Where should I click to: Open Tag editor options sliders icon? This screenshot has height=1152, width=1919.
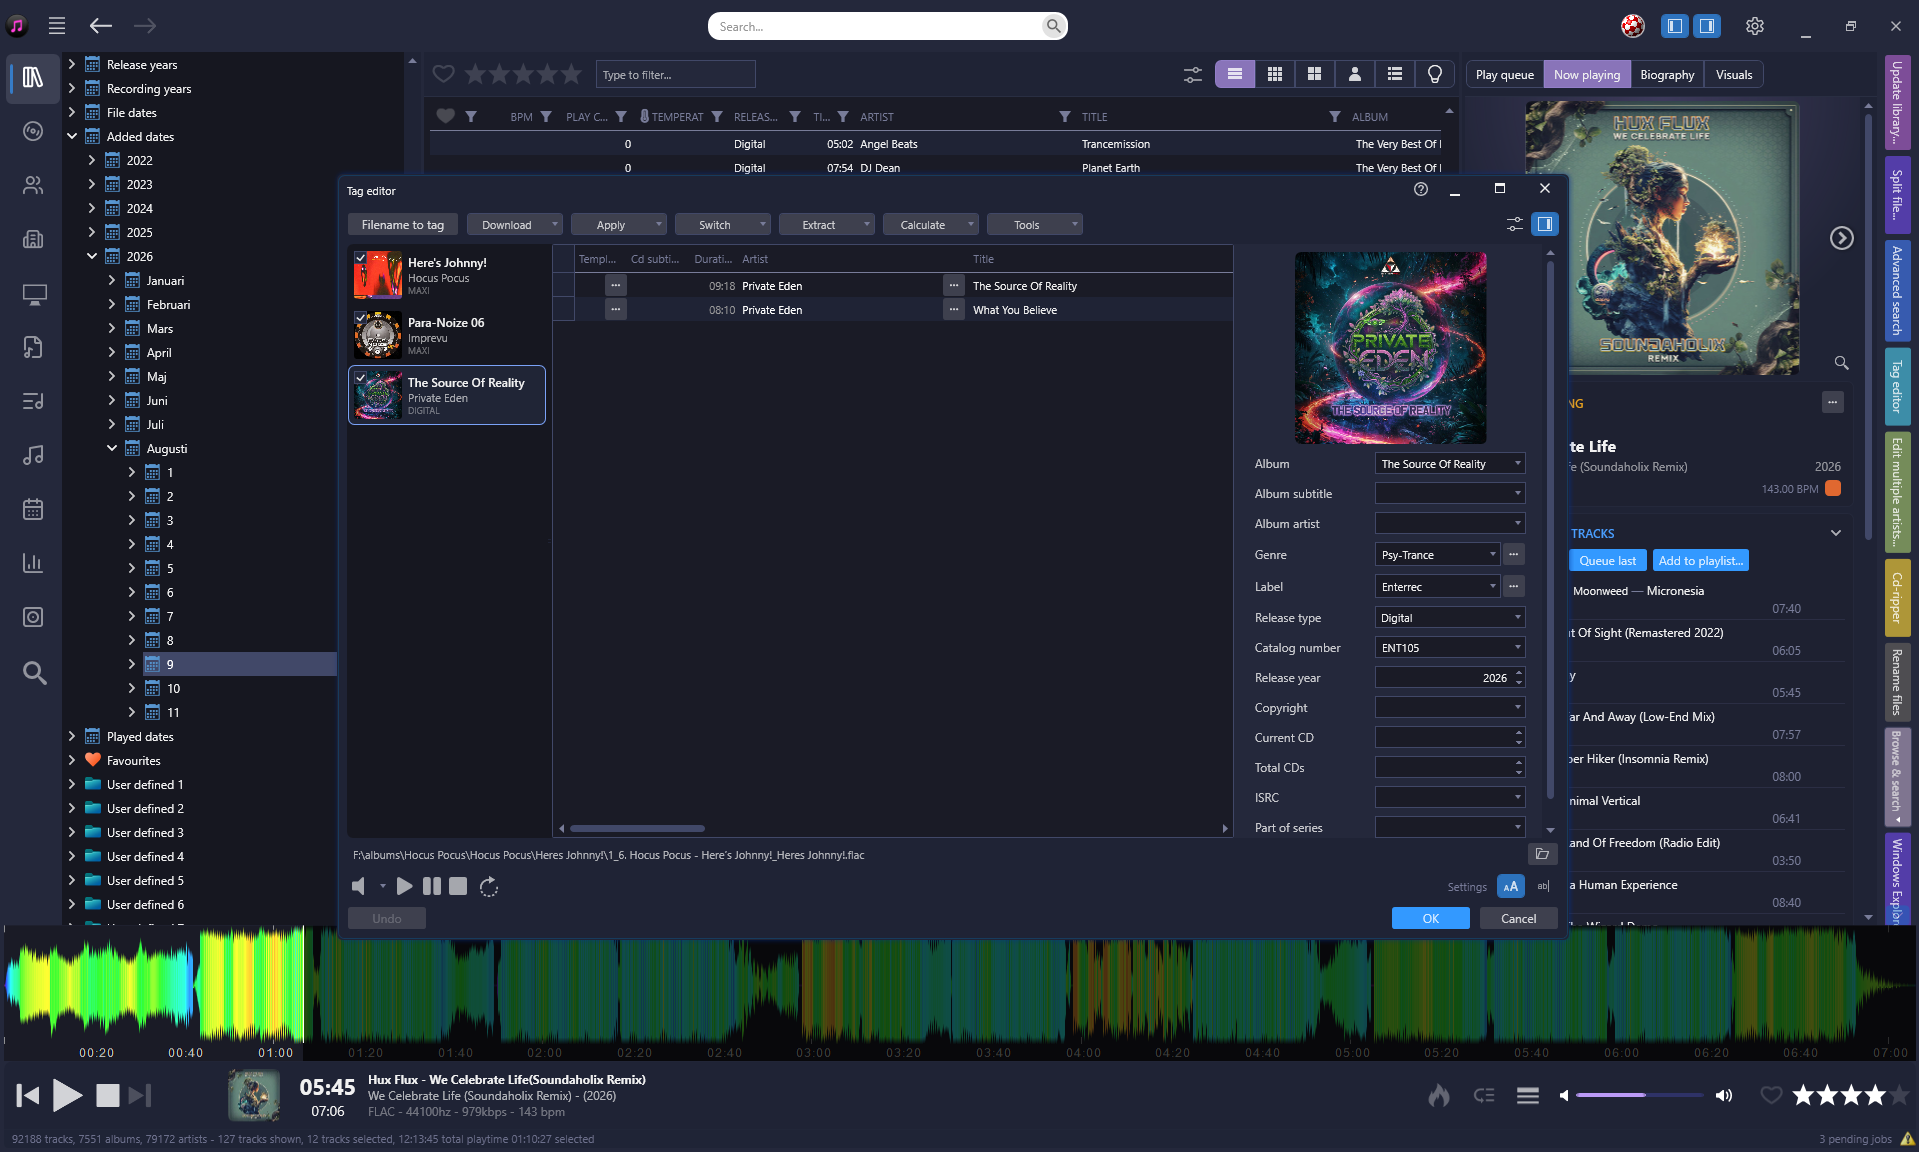pyautogui.click(x=1515, y=224)
